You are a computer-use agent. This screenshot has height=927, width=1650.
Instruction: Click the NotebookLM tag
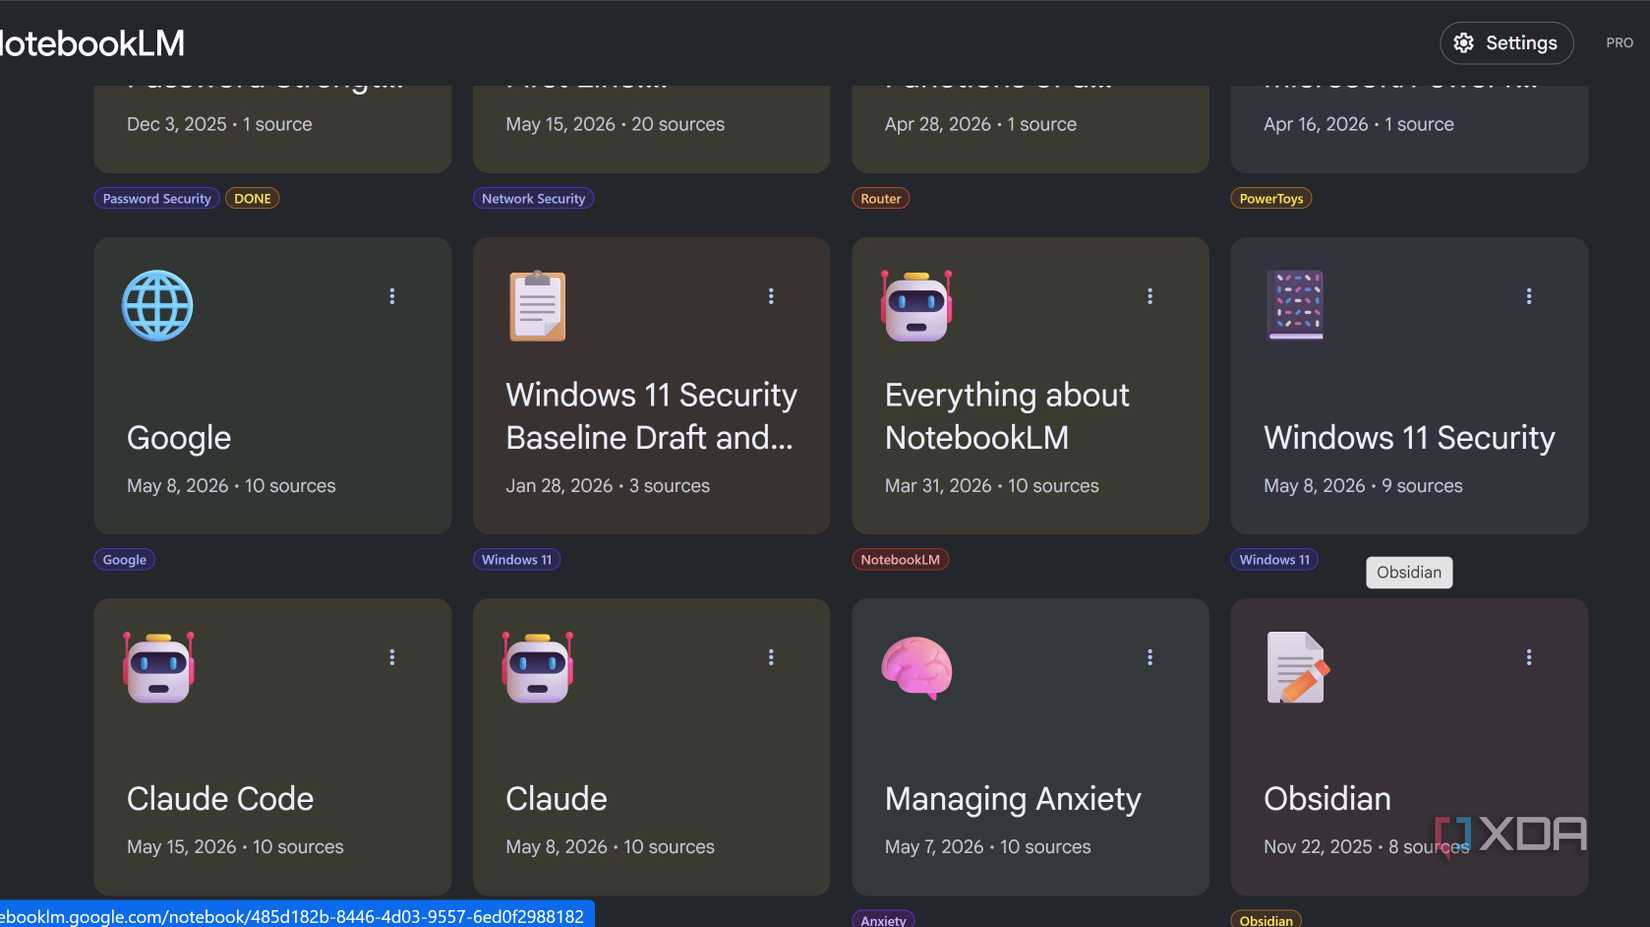tap(900, 559)
